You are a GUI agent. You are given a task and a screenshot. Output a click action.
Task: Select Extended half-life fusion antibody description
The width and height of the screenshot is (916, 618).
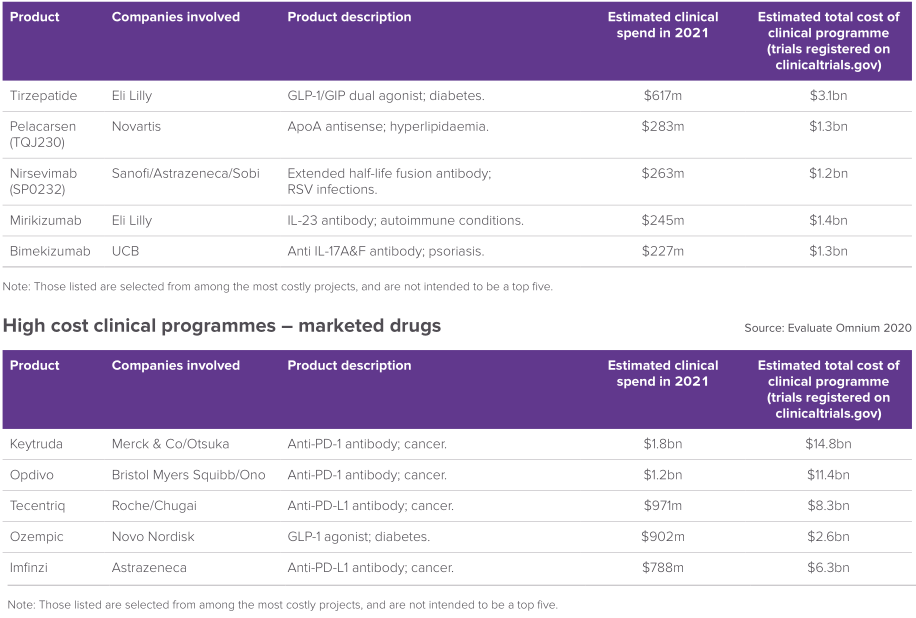(389, 181)
